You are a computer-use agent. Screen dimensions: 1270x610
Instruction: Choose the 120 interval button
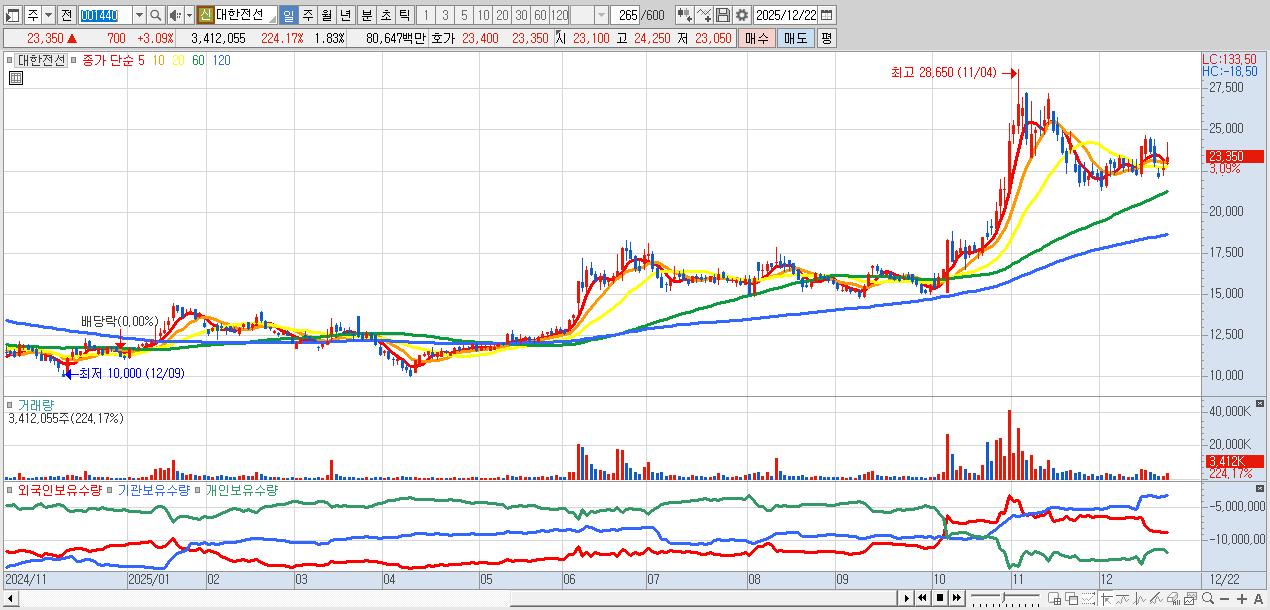coord(560,15)
